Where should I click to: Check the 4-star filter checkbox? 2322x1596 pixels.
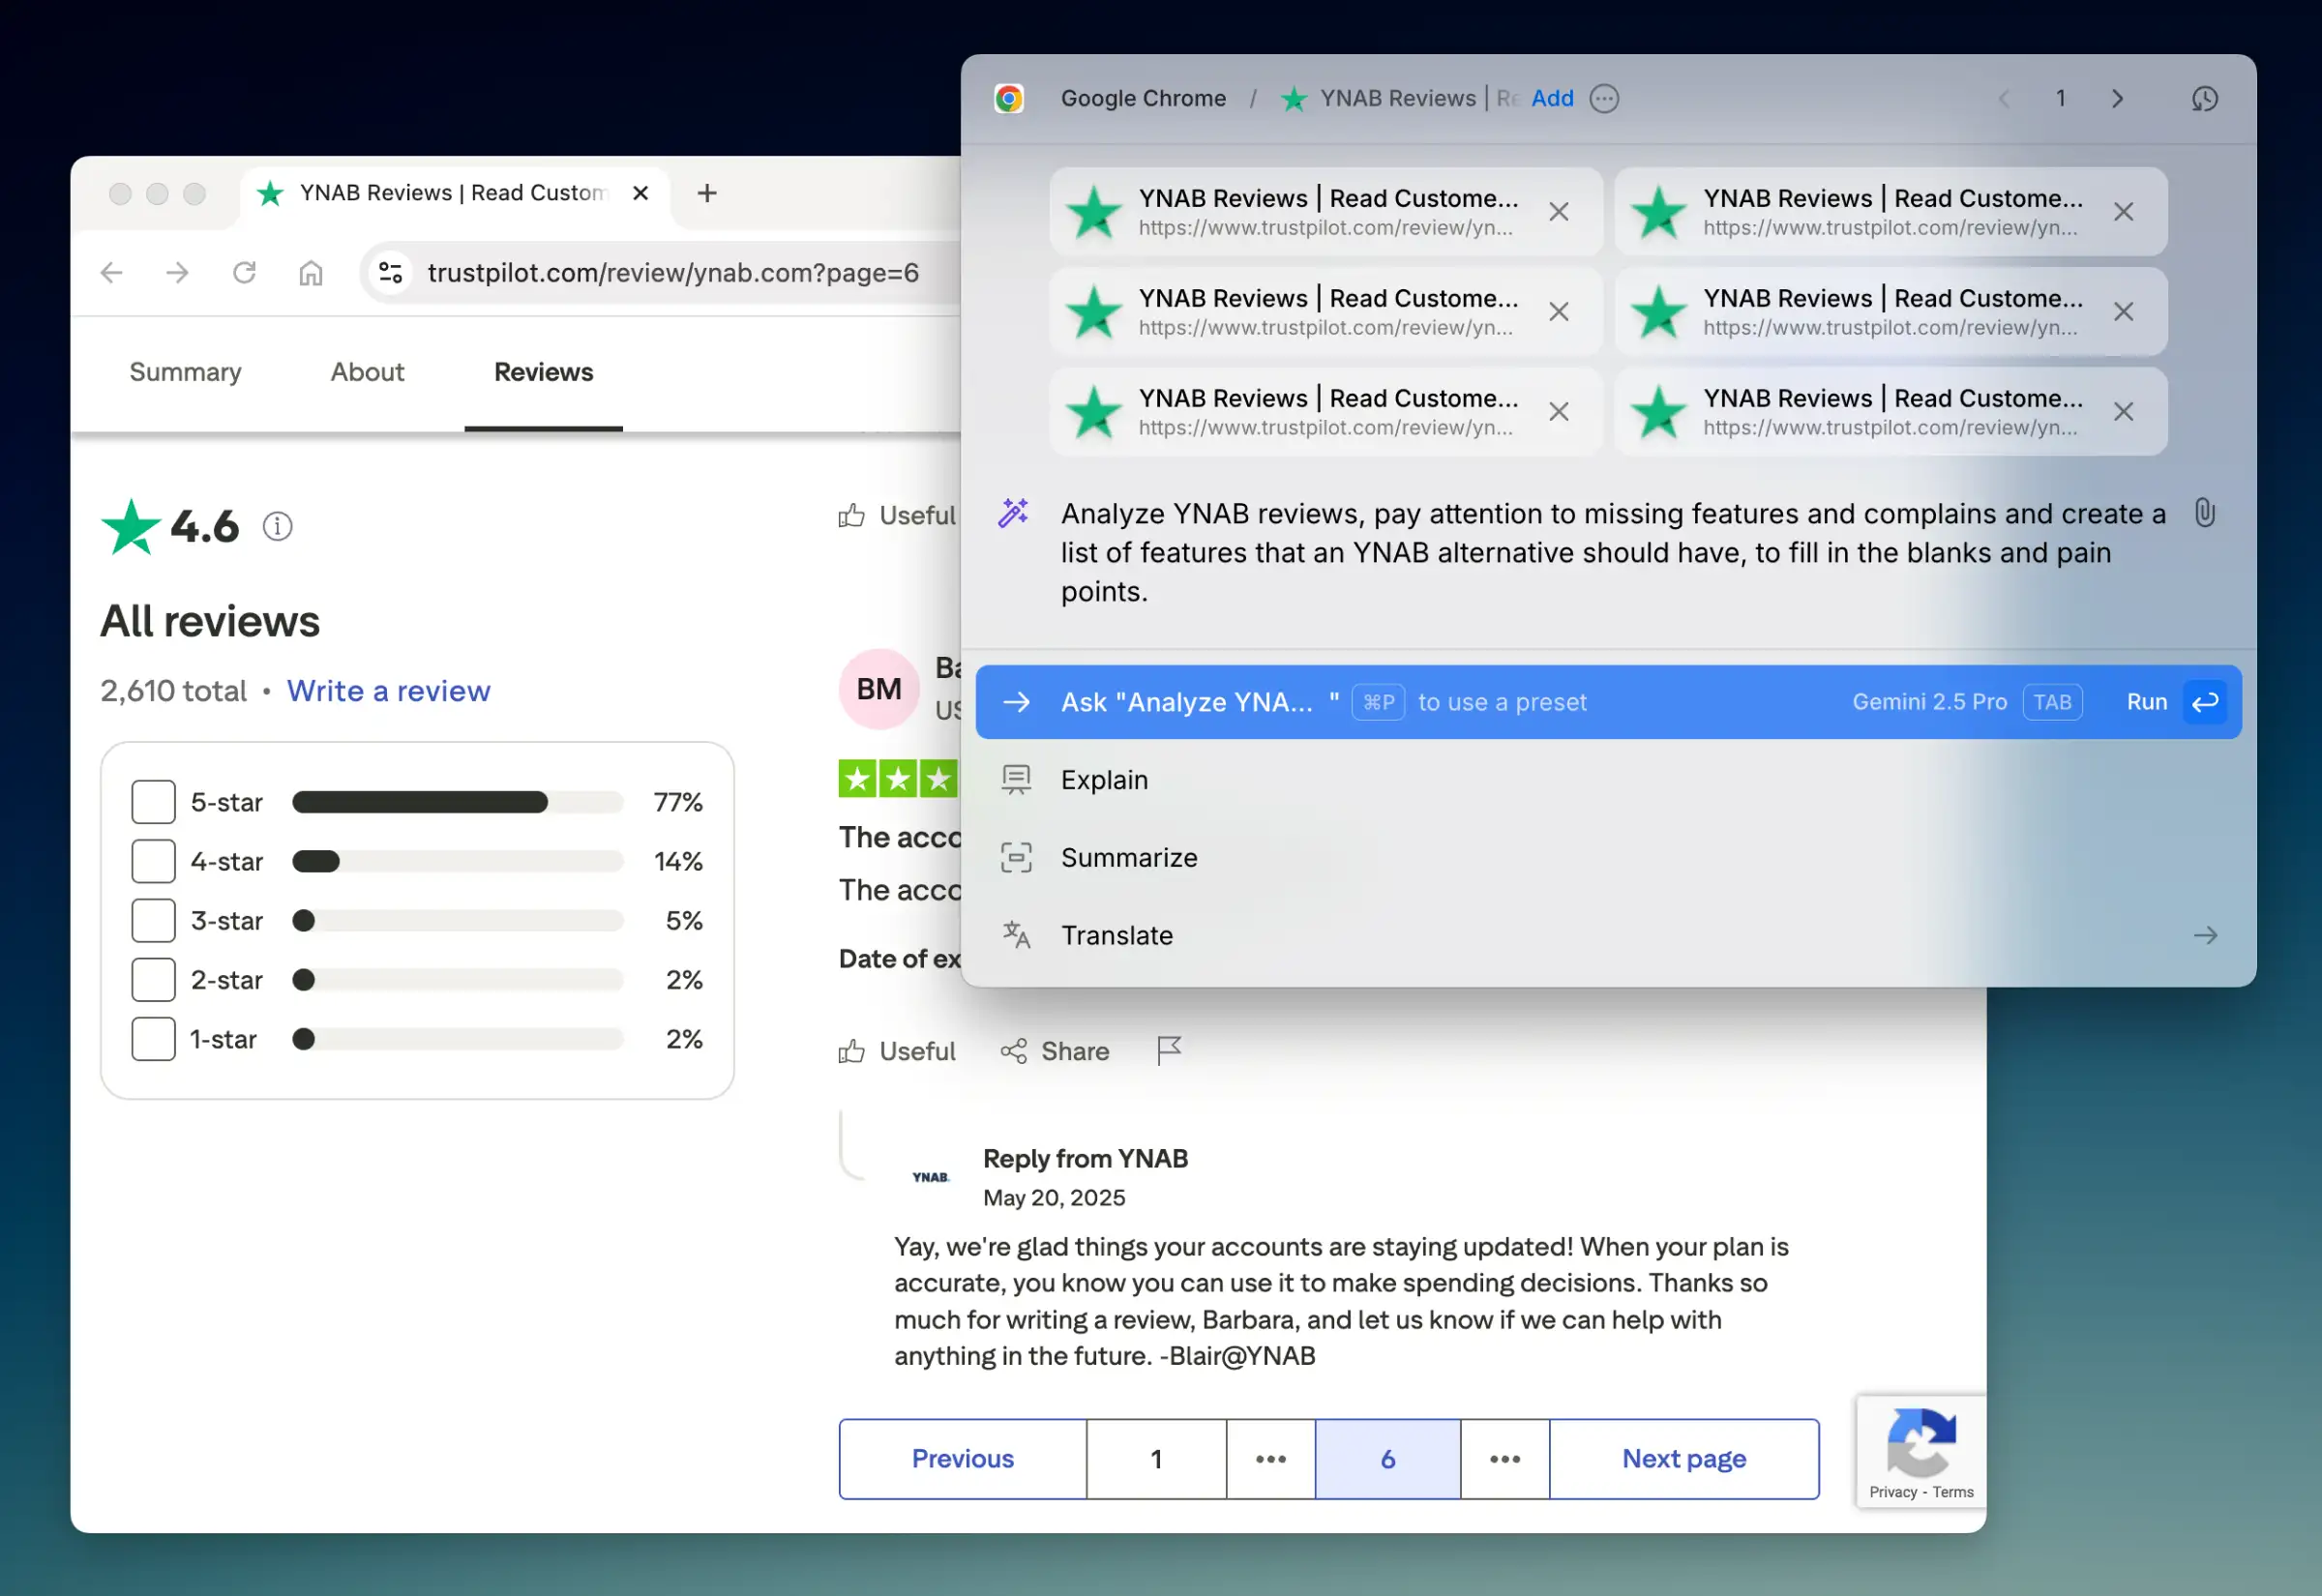click(153, 861)
